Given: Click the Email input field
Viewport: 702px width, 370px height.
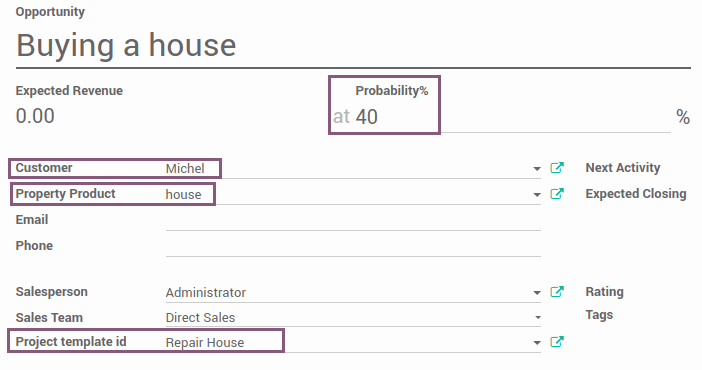Looking at the screenshot, I should [x=353, y=220].
